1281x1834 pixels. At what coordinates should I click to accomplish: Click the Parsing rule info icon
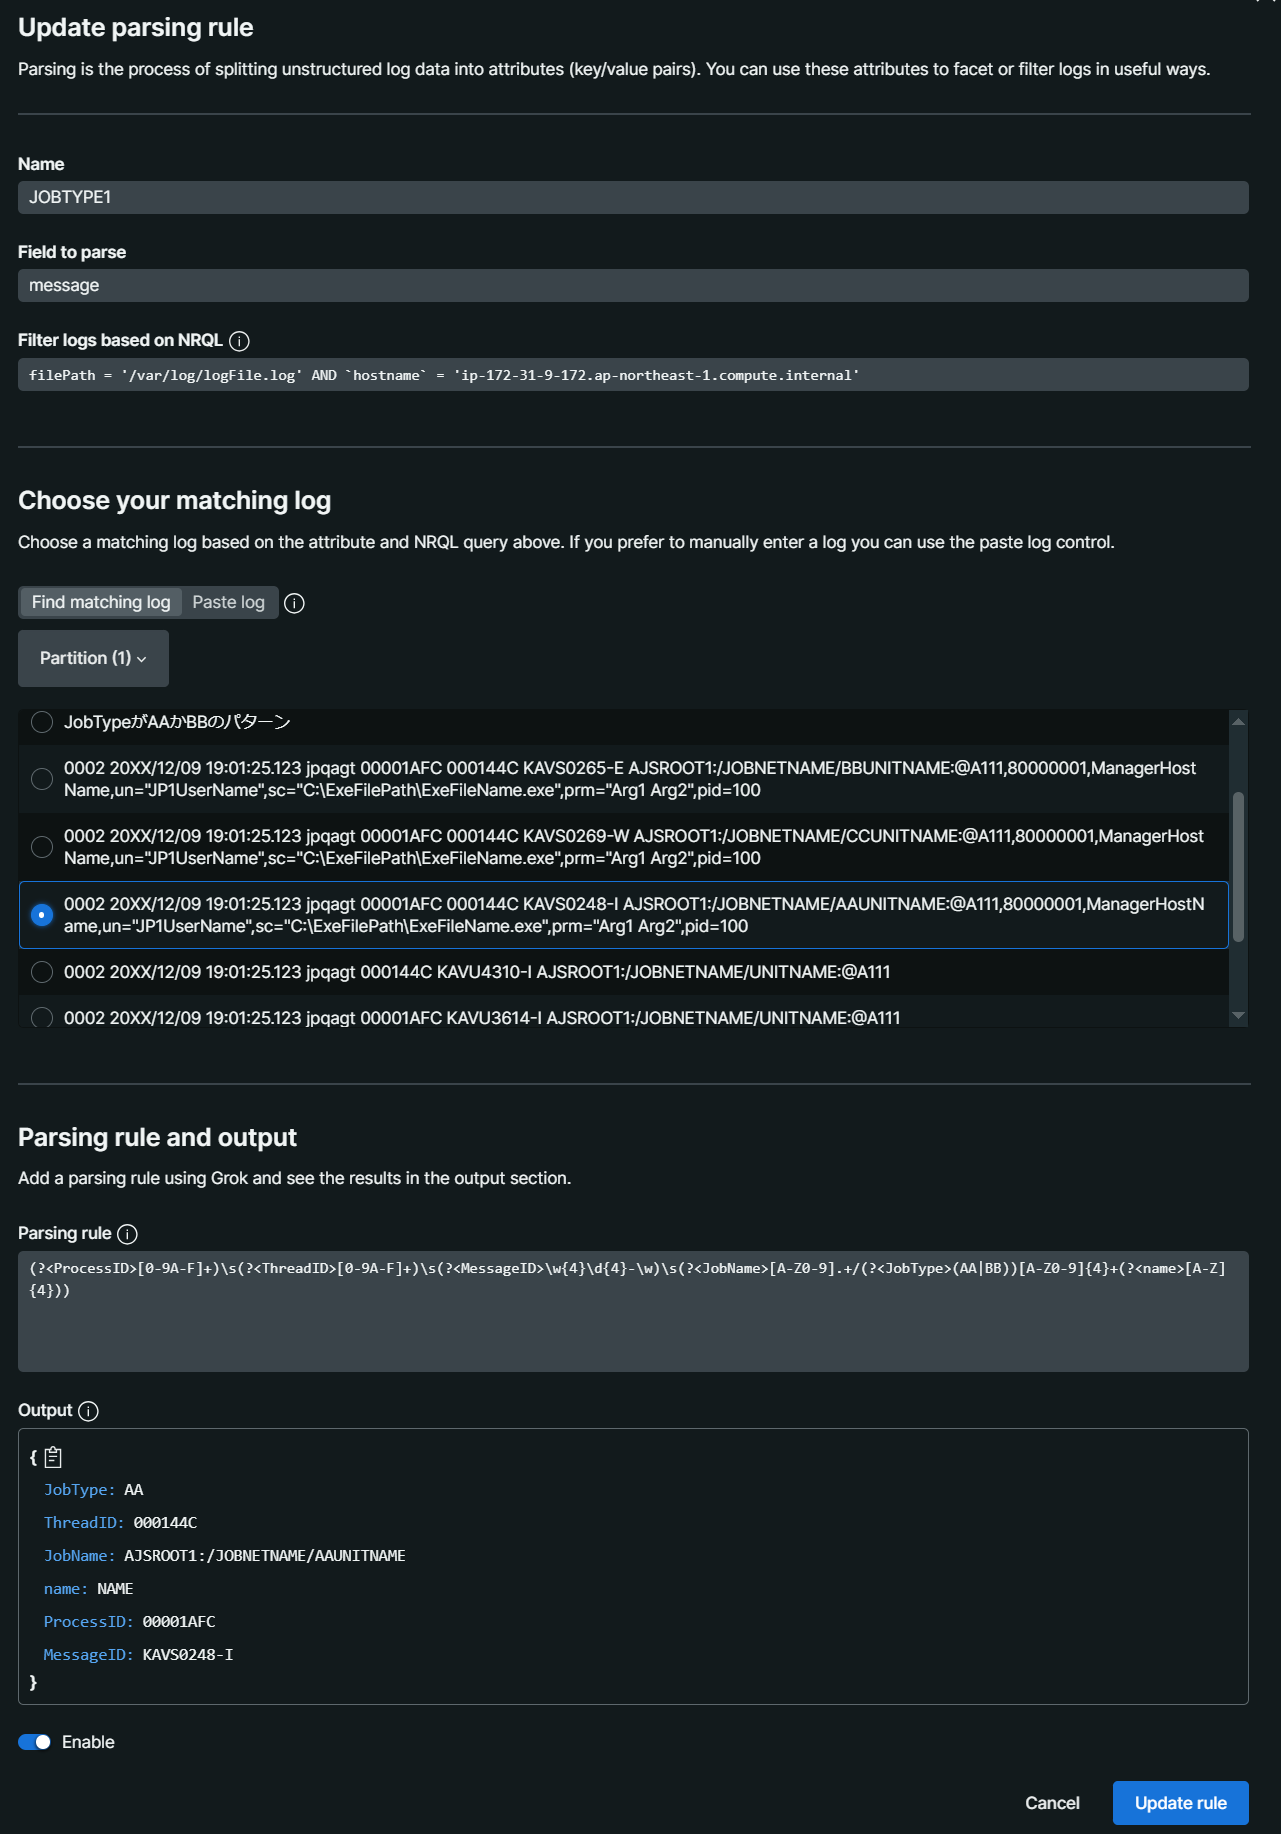(127, 1234)
